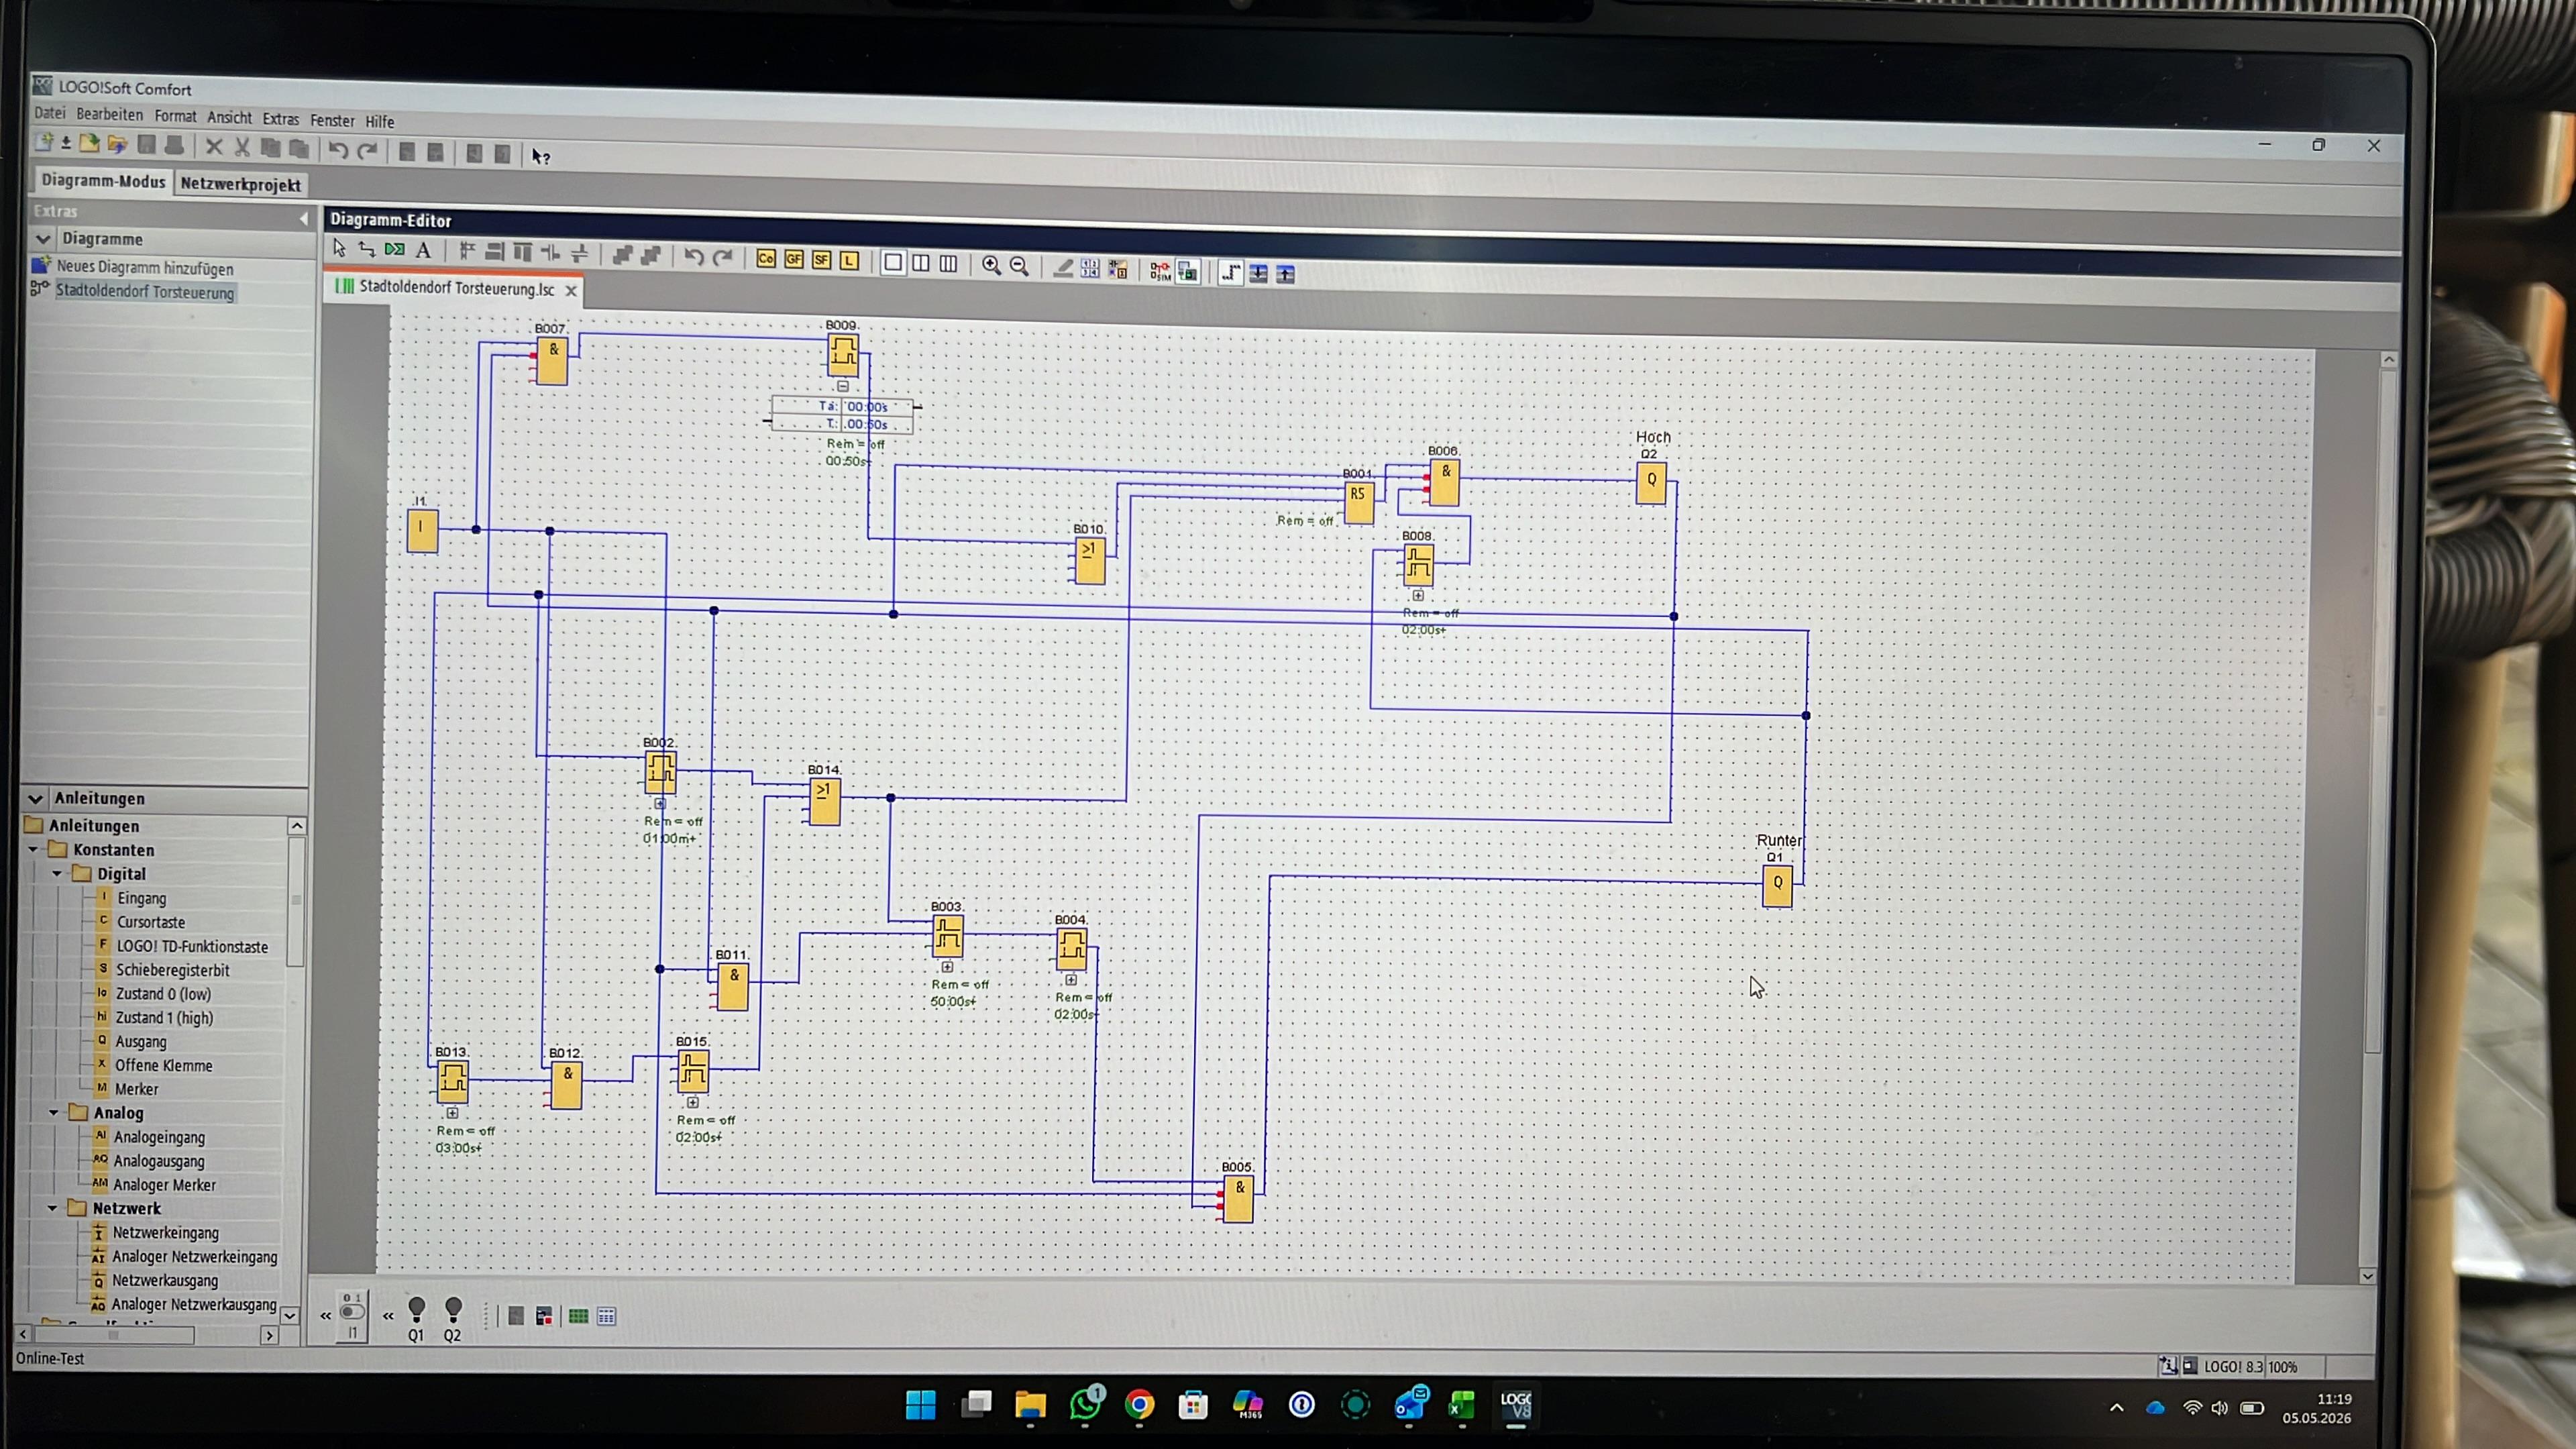Click undo in the Diagramm-Editor toolbar
The image size is (2576, 1449).
(x=694, y=257)
